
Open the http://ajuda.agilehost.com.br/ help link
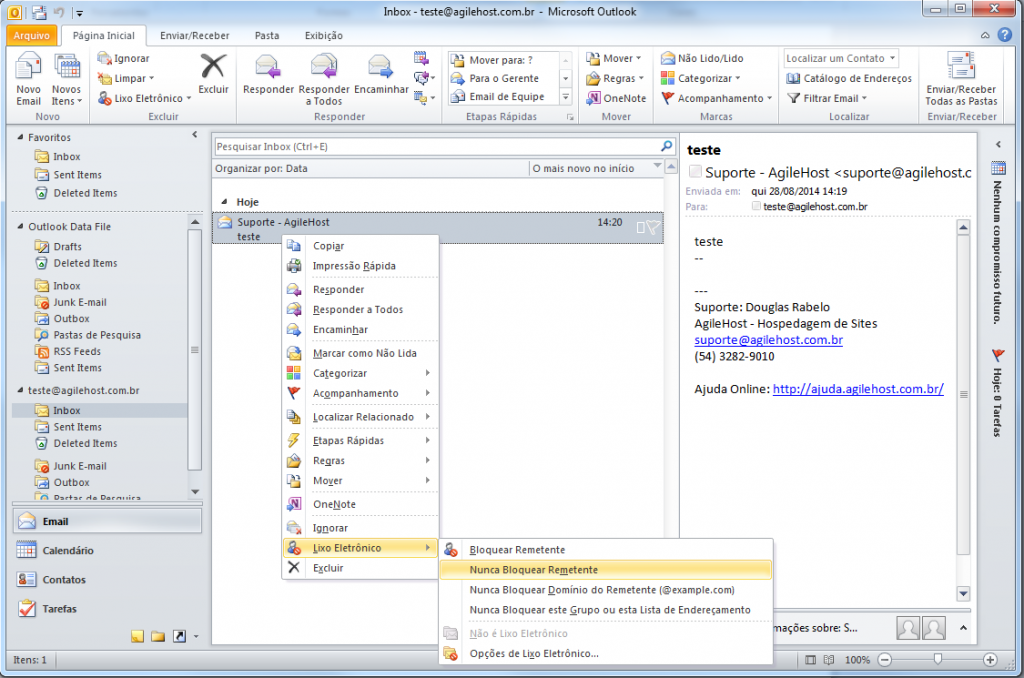coord(858,389)
